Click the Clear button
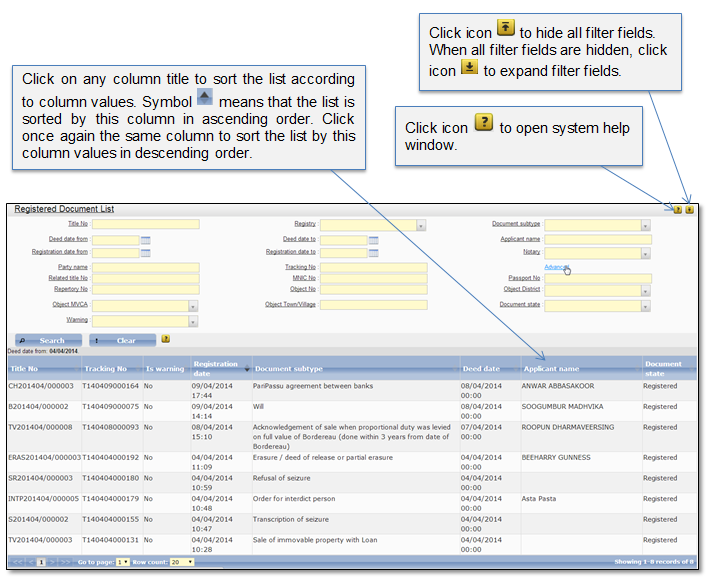 [x=121, y=340]
